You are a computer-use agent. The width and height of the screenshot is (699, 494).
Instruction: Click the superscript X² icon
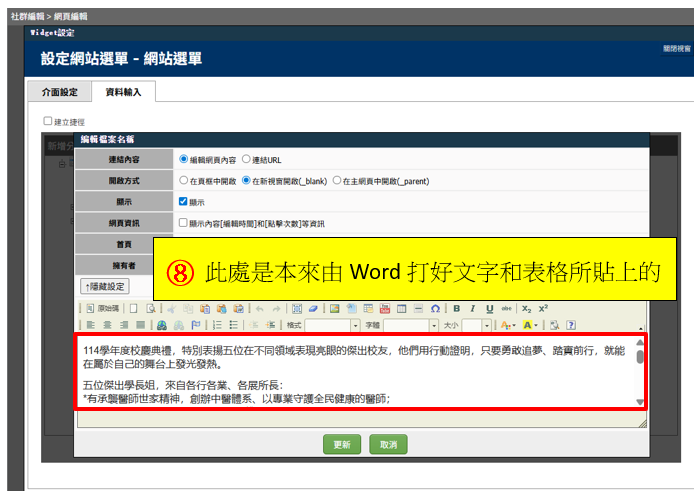(543, 309)
